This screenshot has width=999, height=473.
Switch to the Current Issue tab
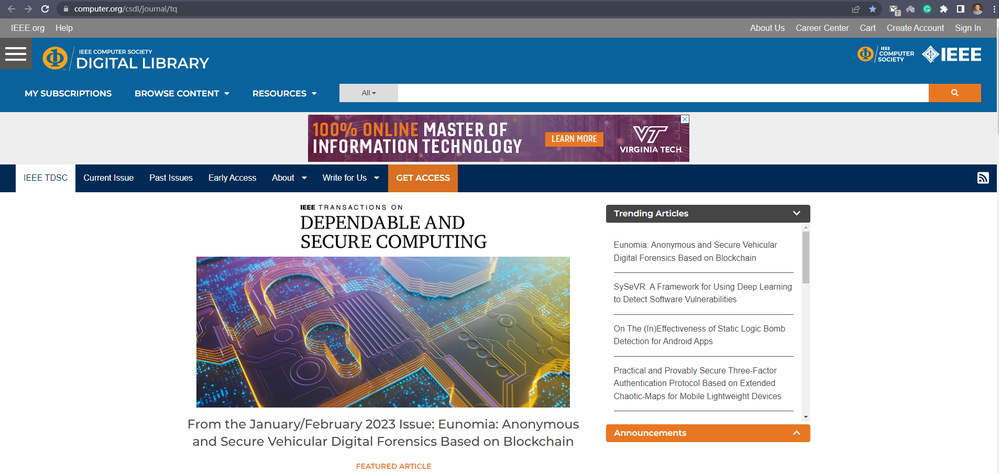click(108, 178)
